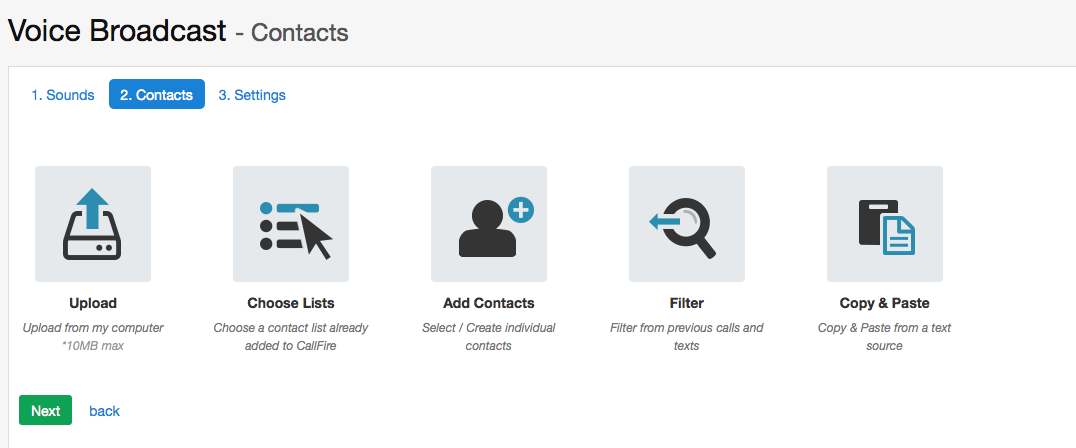
Task: Switch to the 1. Sounds tab
Action: click(63, 95)
